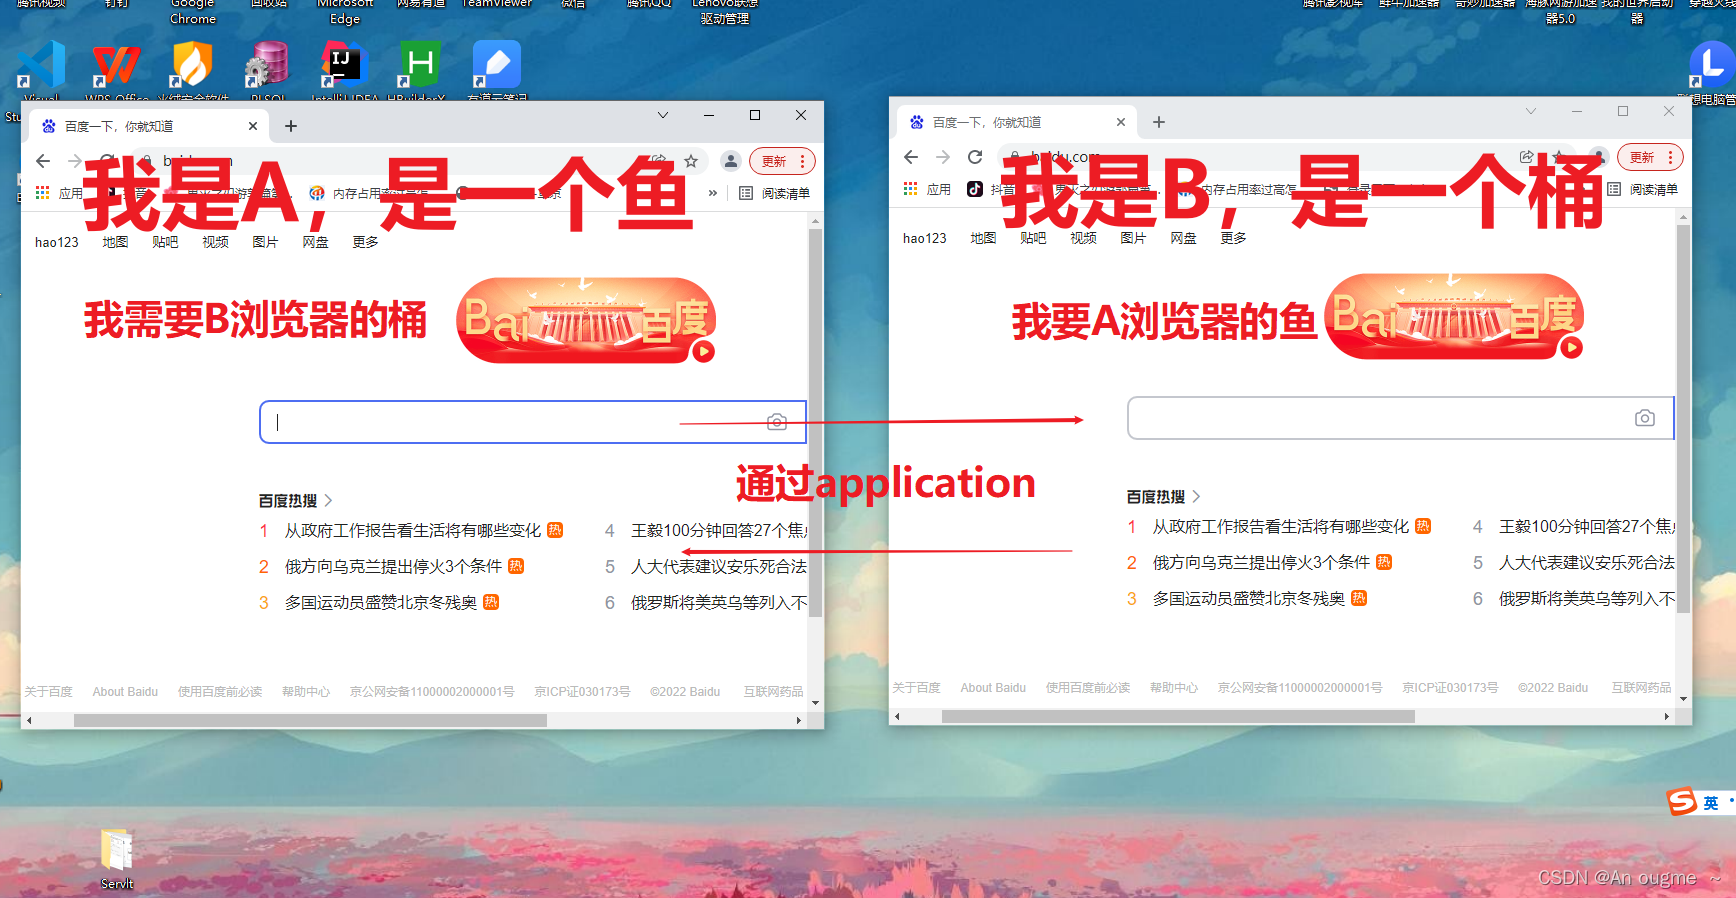Click horizontal scrollbar of left window
The image size is (1736, 898).
pyautogui.click(x=310, y=720)
